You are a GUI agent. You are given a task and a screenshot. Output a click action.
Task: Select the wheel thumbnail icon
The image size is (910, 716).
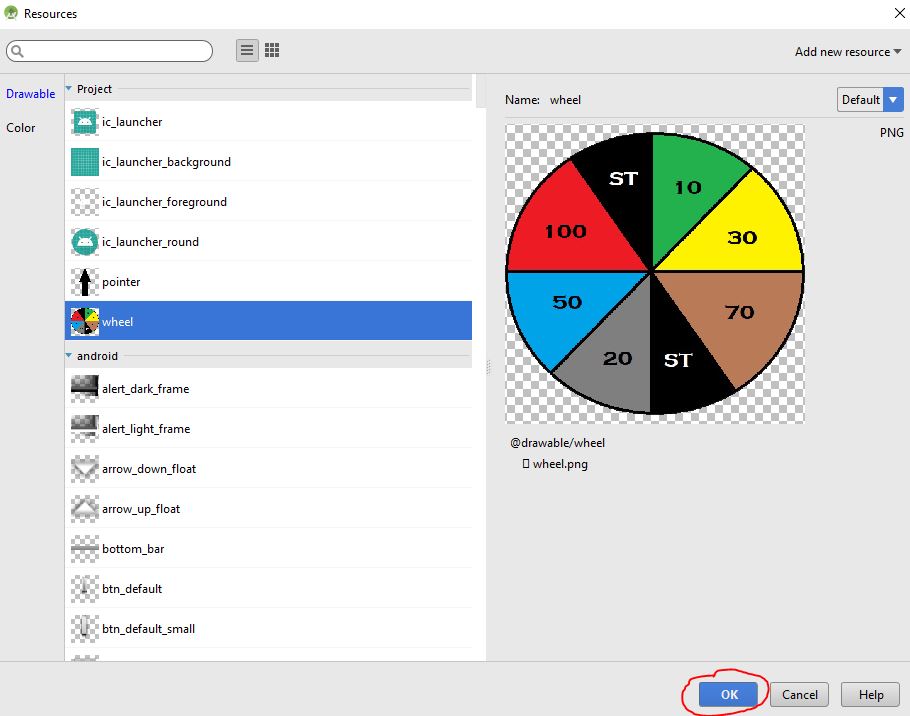[x=85, y=322]
